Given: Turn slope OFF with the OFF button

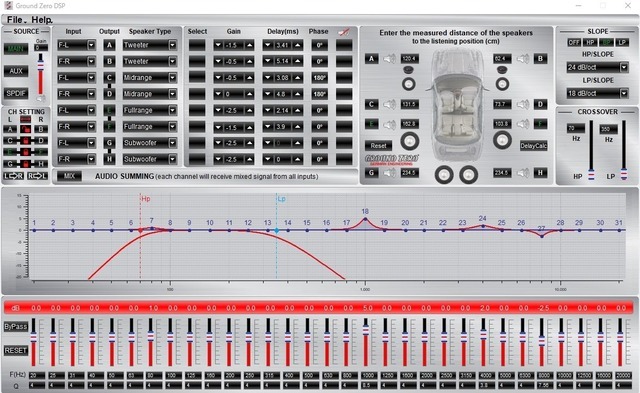Looking at the screenshot, I should point(574,42).
